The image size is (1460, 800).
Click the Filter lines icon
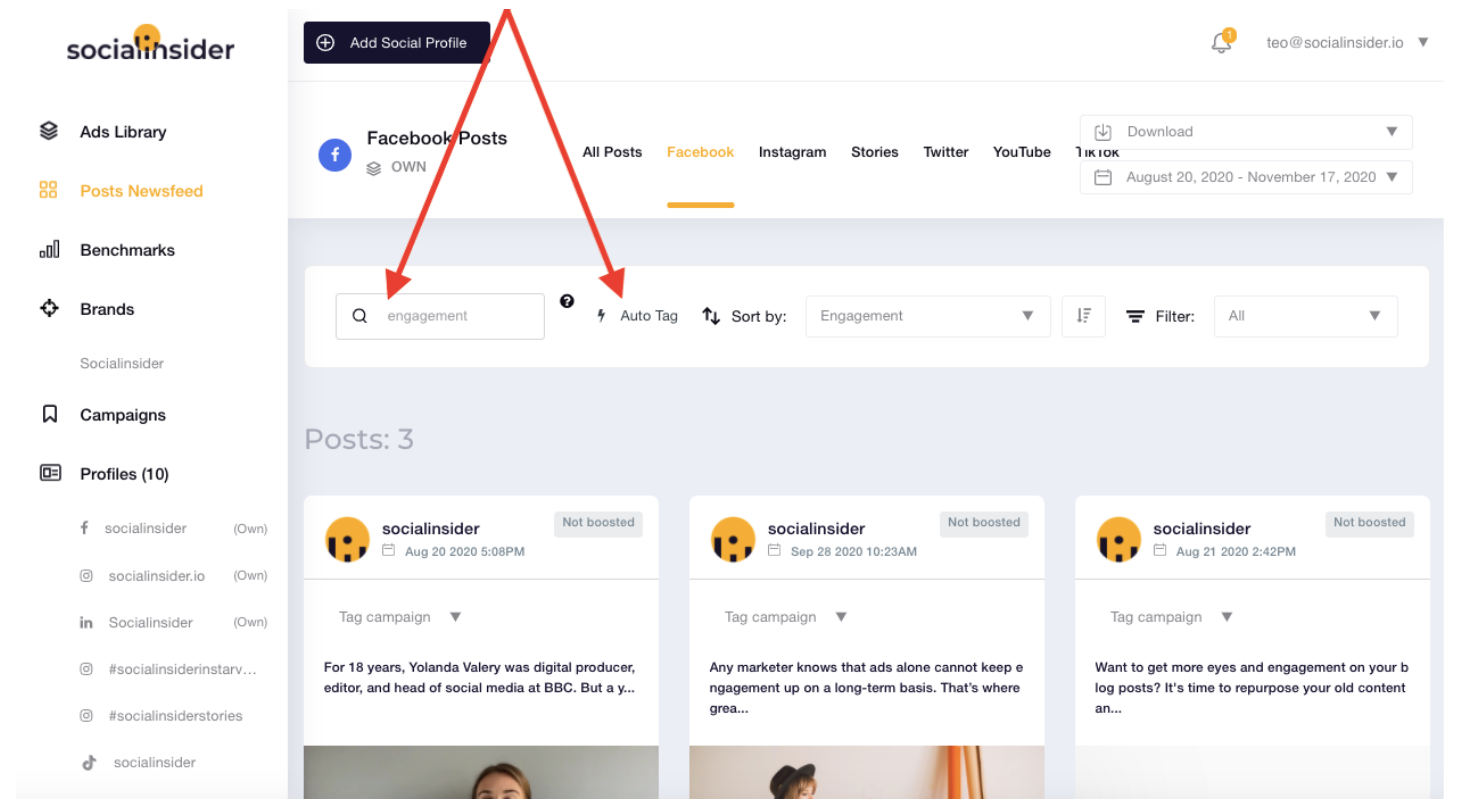pyautogui.click(x=1135, y=316)
